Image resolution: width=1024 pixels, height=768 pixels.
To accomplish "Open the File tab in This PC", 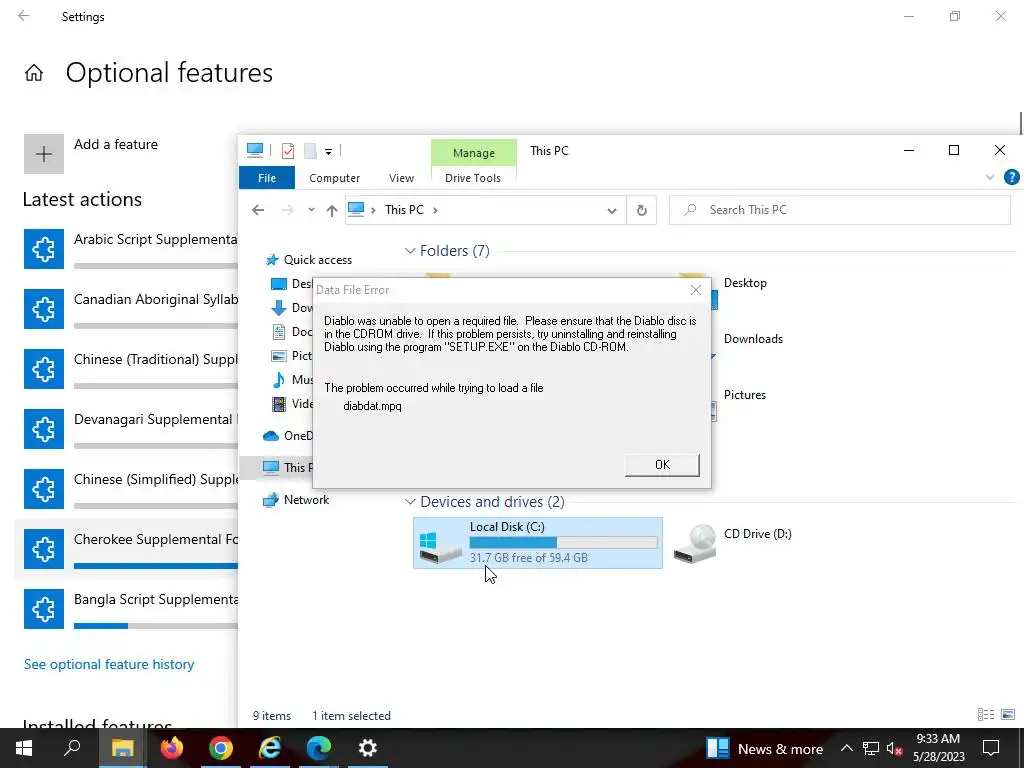I will [266, 178].
